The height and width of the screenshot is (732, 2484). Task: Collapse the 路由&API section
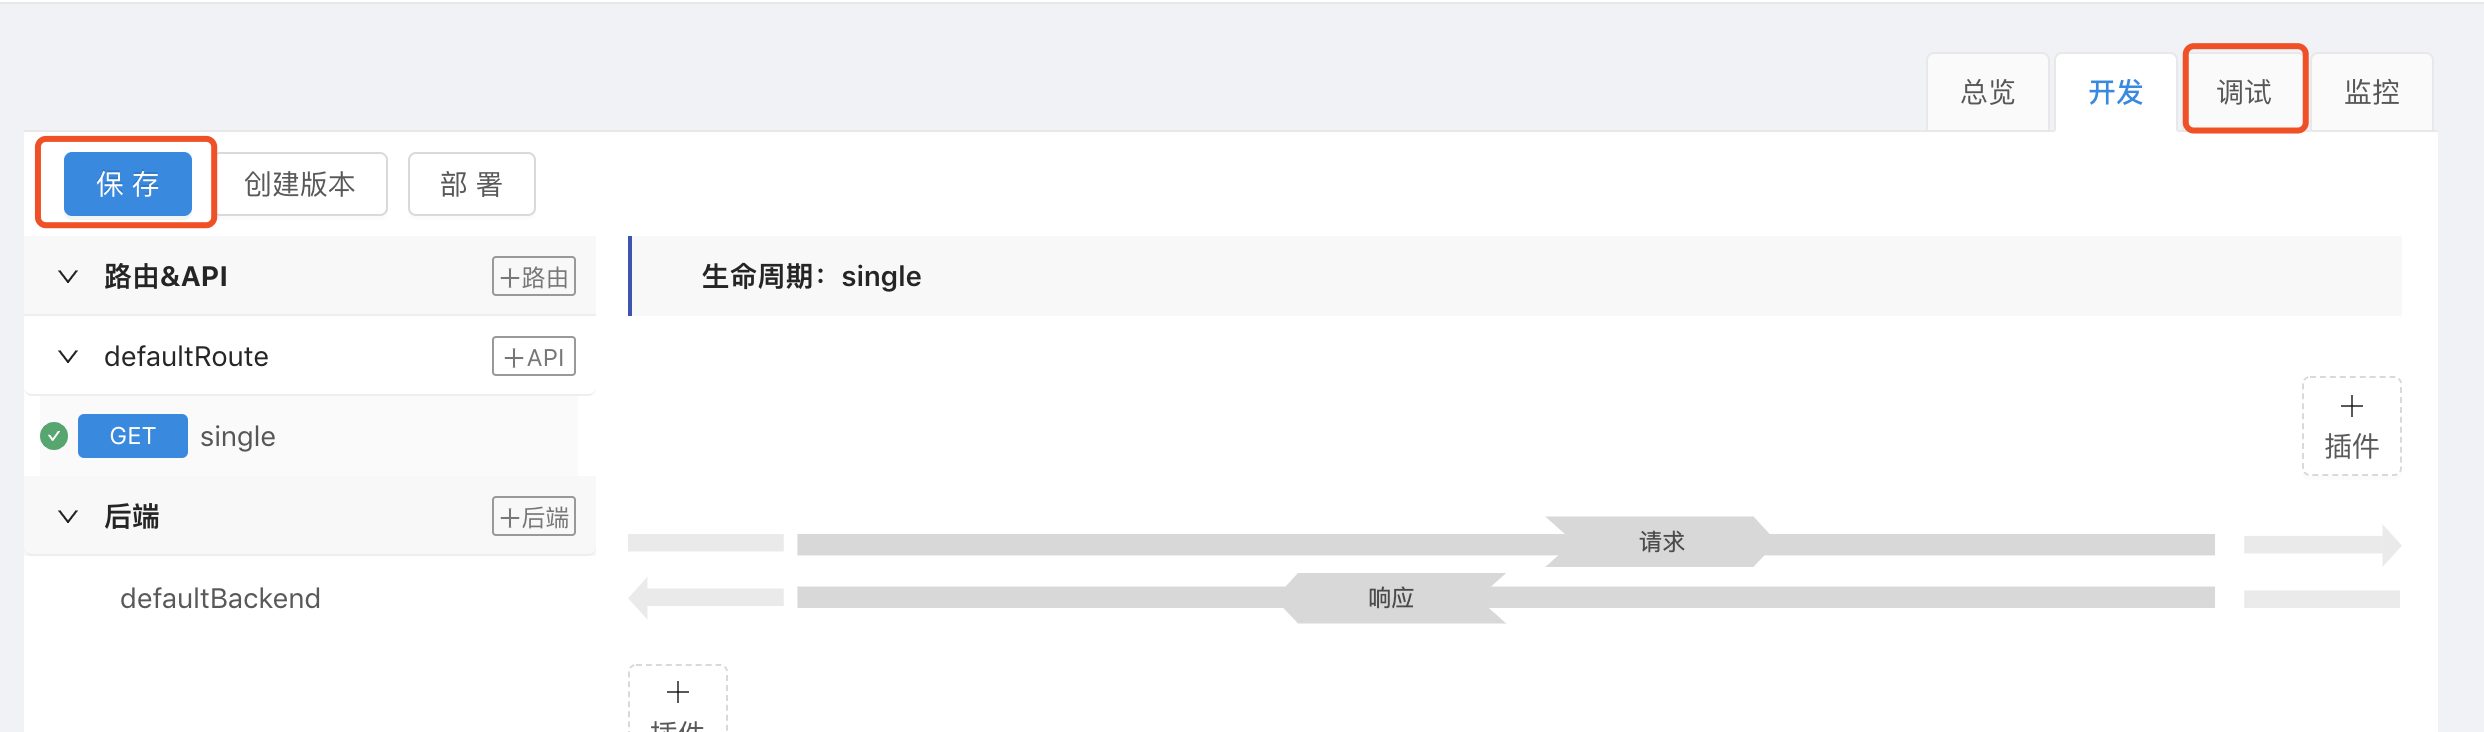68,277
